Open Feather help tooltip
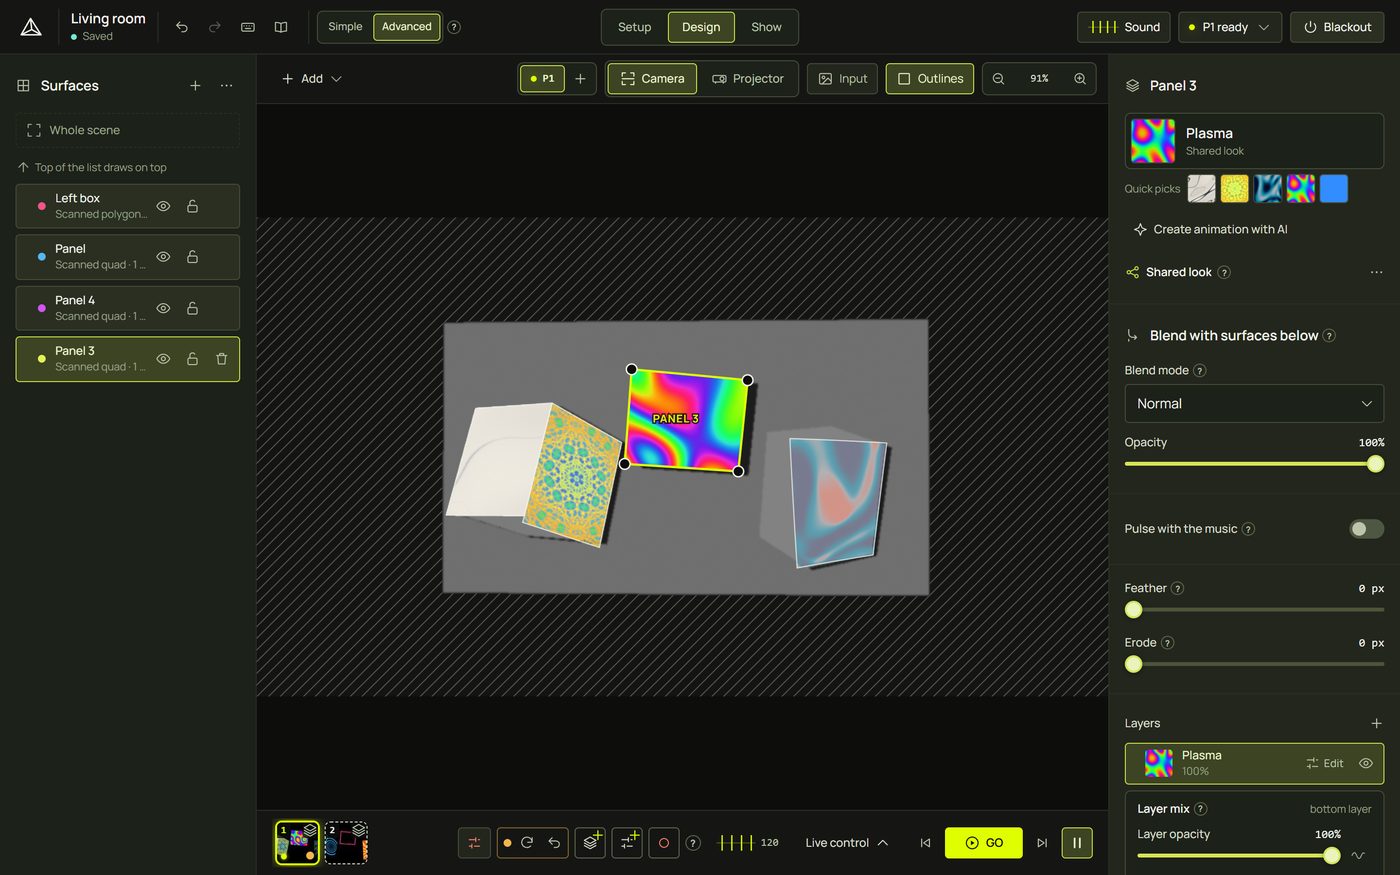 [1177, 588]
